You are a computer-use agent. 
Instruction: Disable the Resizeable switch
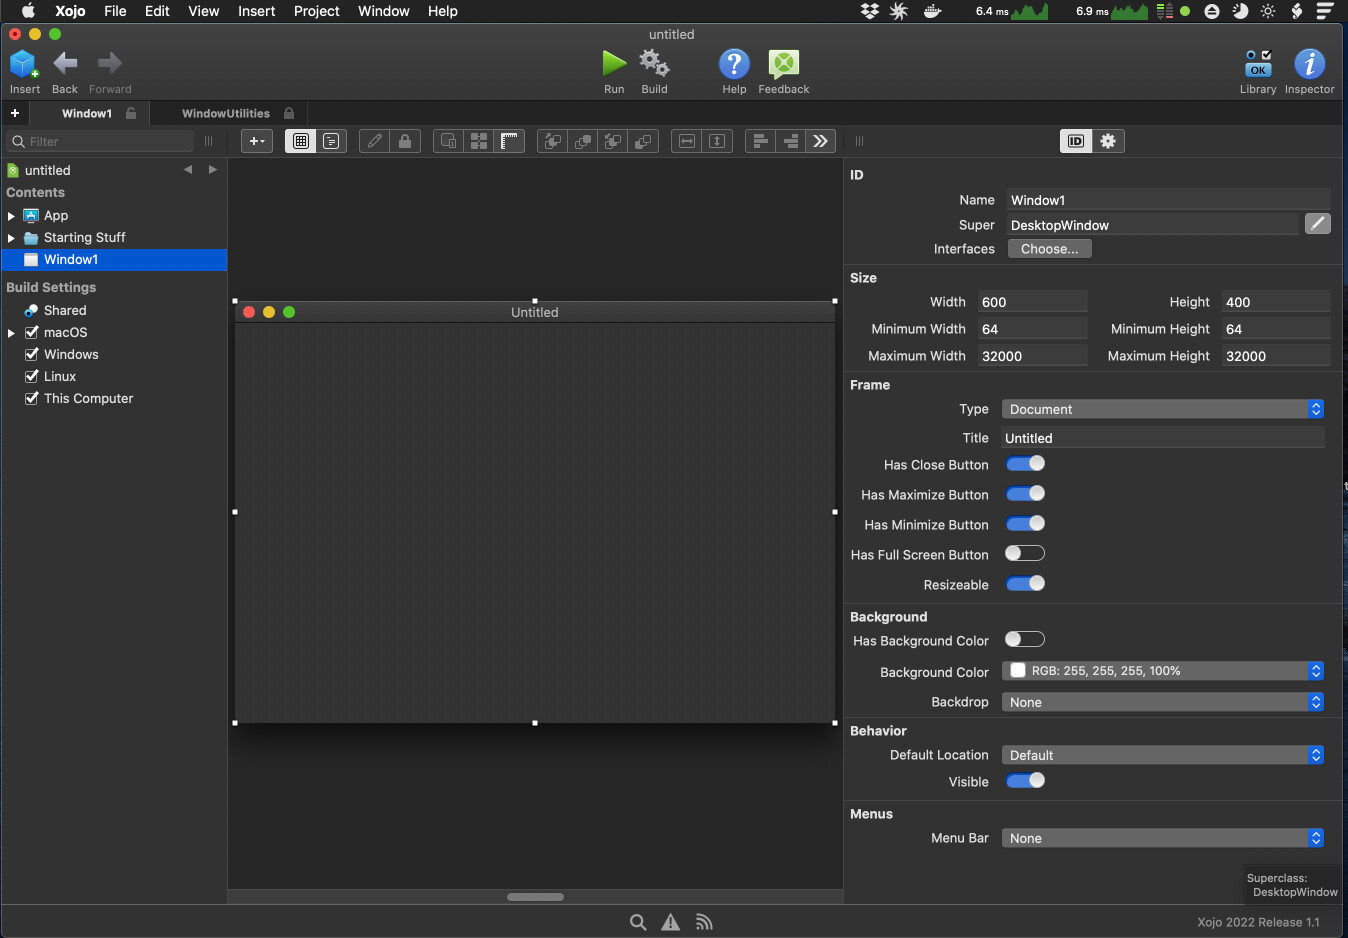(x=1025, y=584)
